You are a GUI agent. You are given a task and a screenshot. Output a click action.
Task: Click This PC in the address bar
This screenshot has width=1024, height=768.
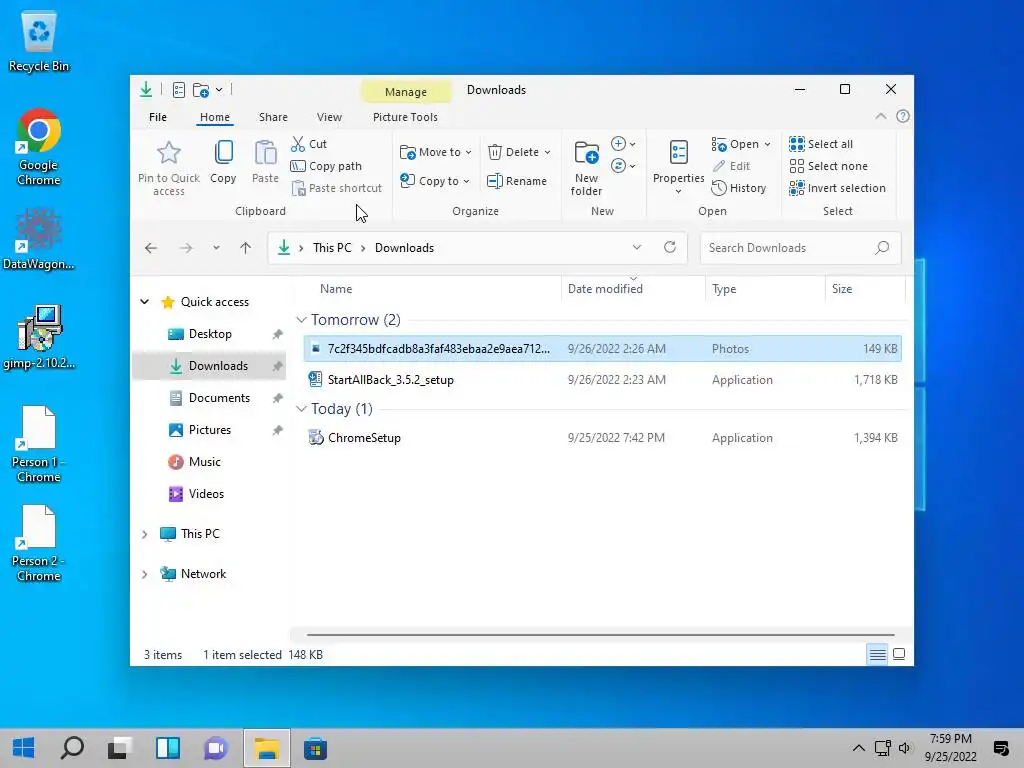[x=332, y=248]
